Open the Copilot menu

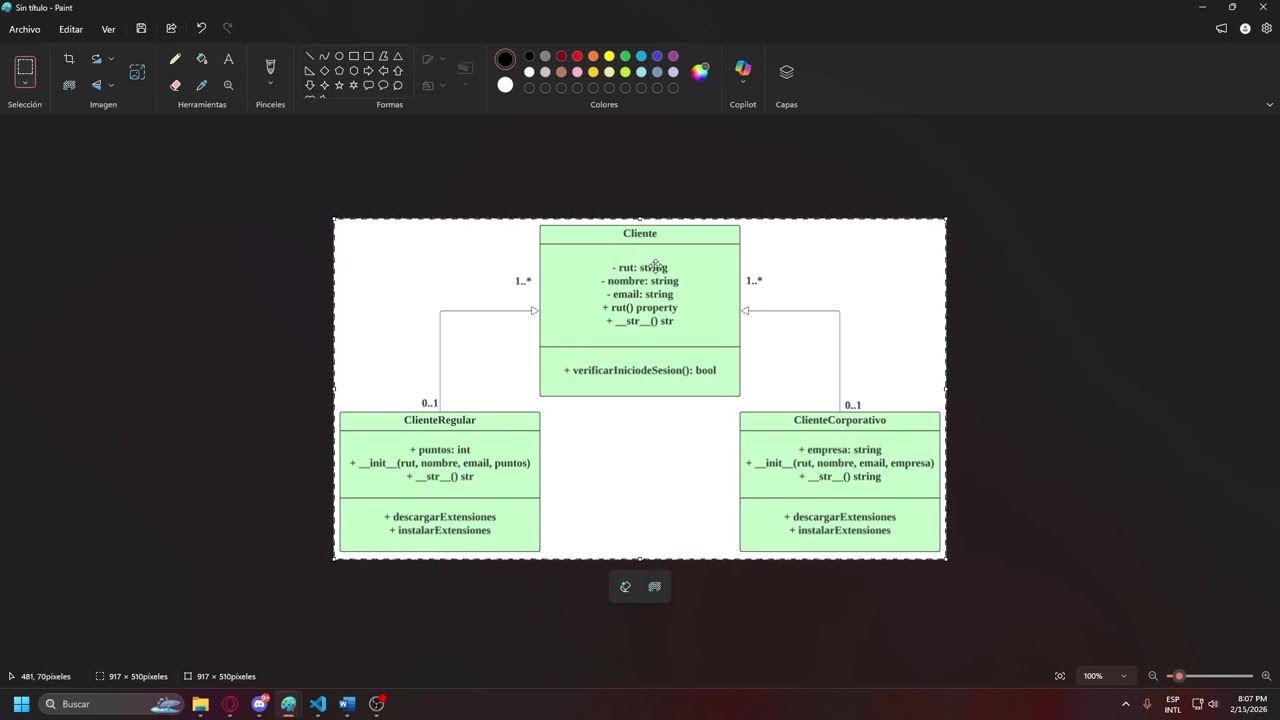(743, 71)
